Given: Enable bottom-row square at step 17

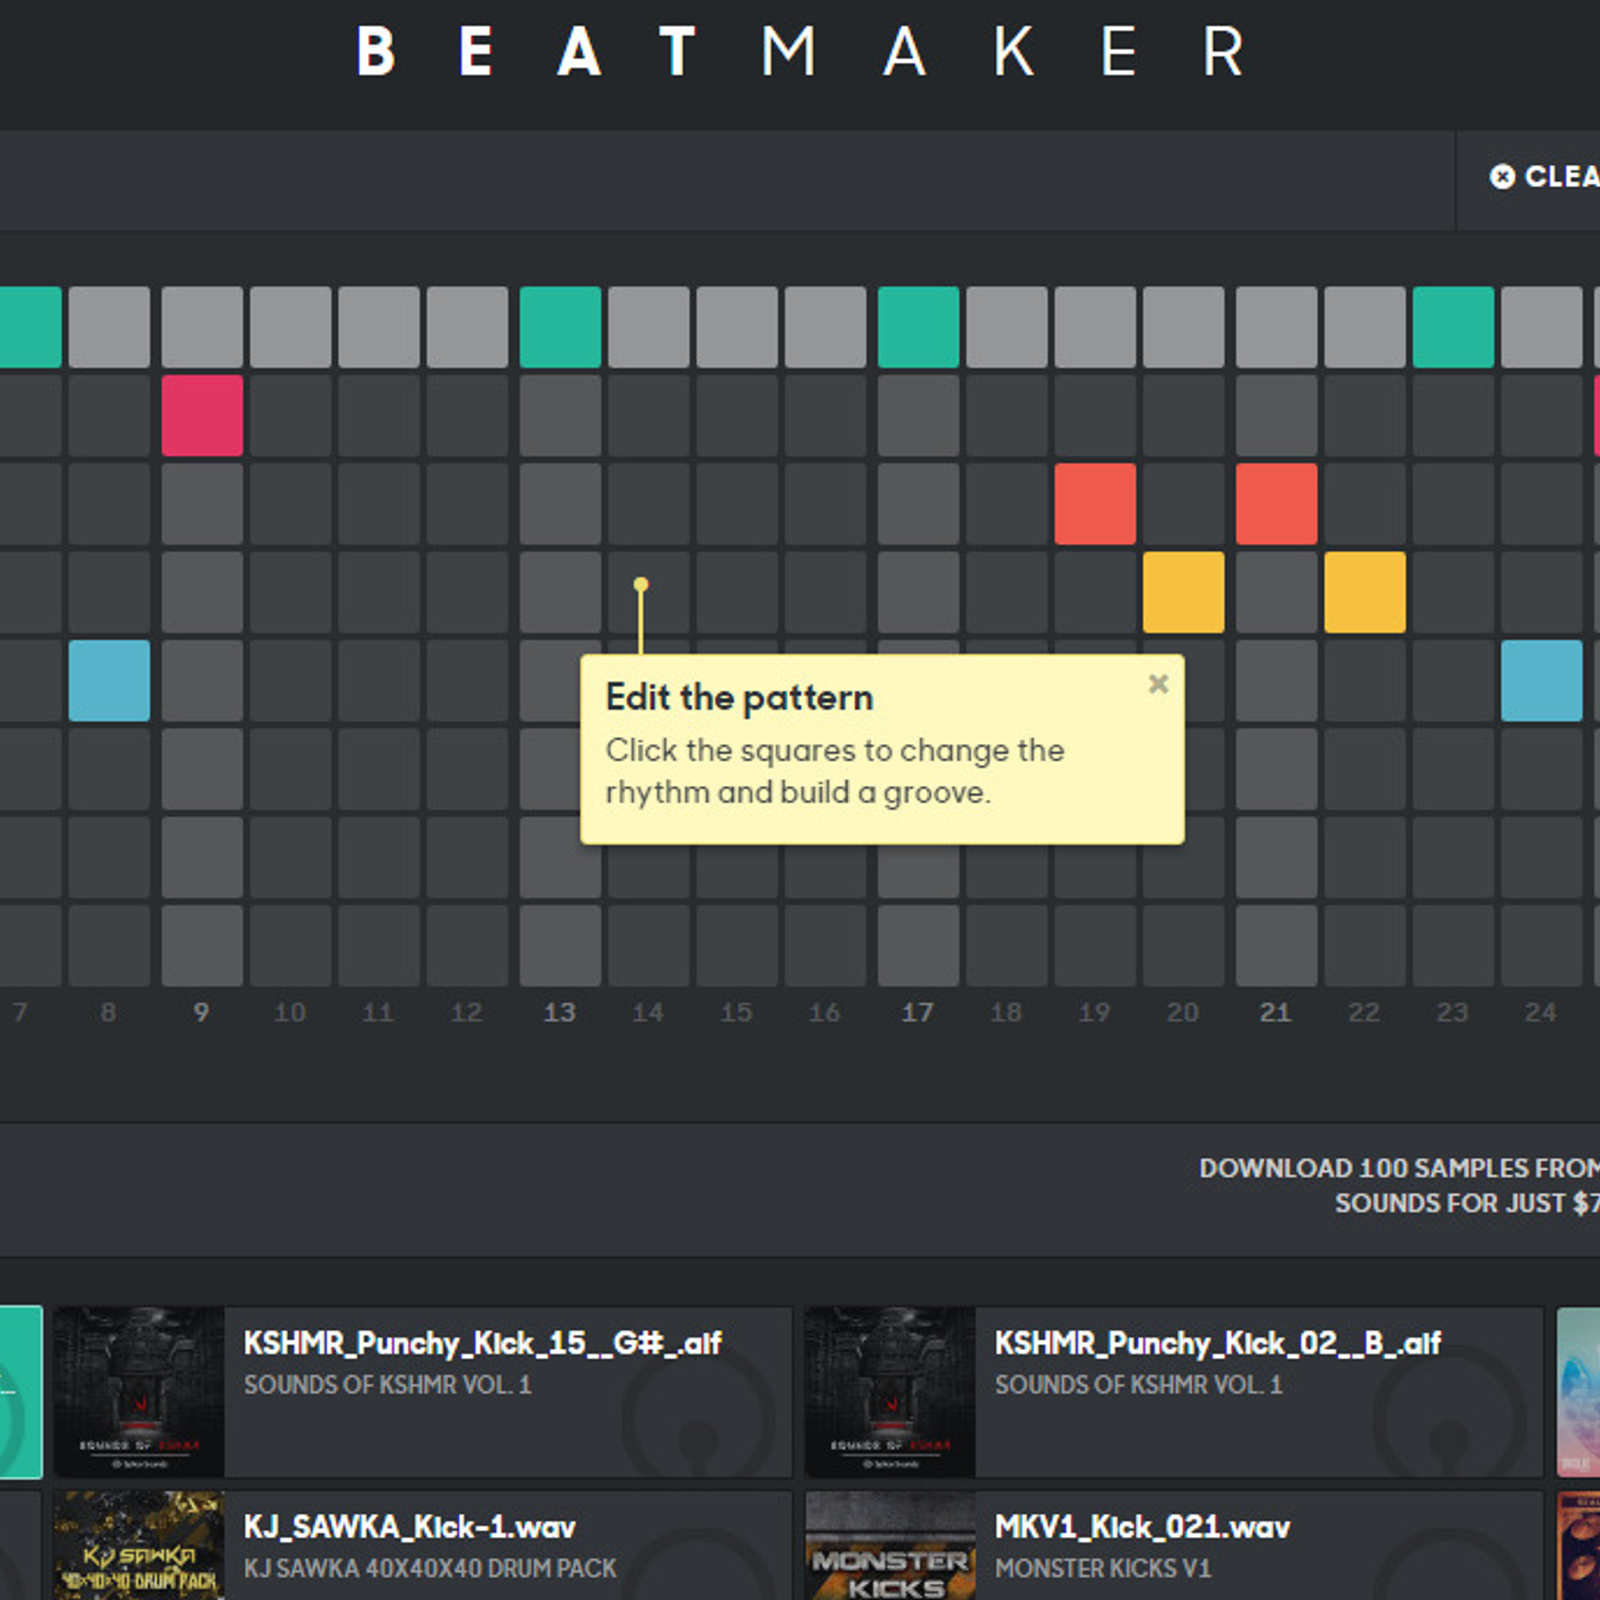Looking at the screenshot, I should pyautogui.click(x=918, y=945).
